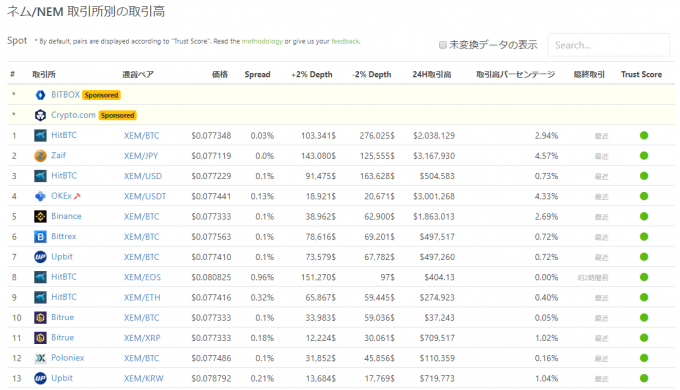The image size is (680, 390).
Task: Sort by Spread column header
Action: [257, 74]
